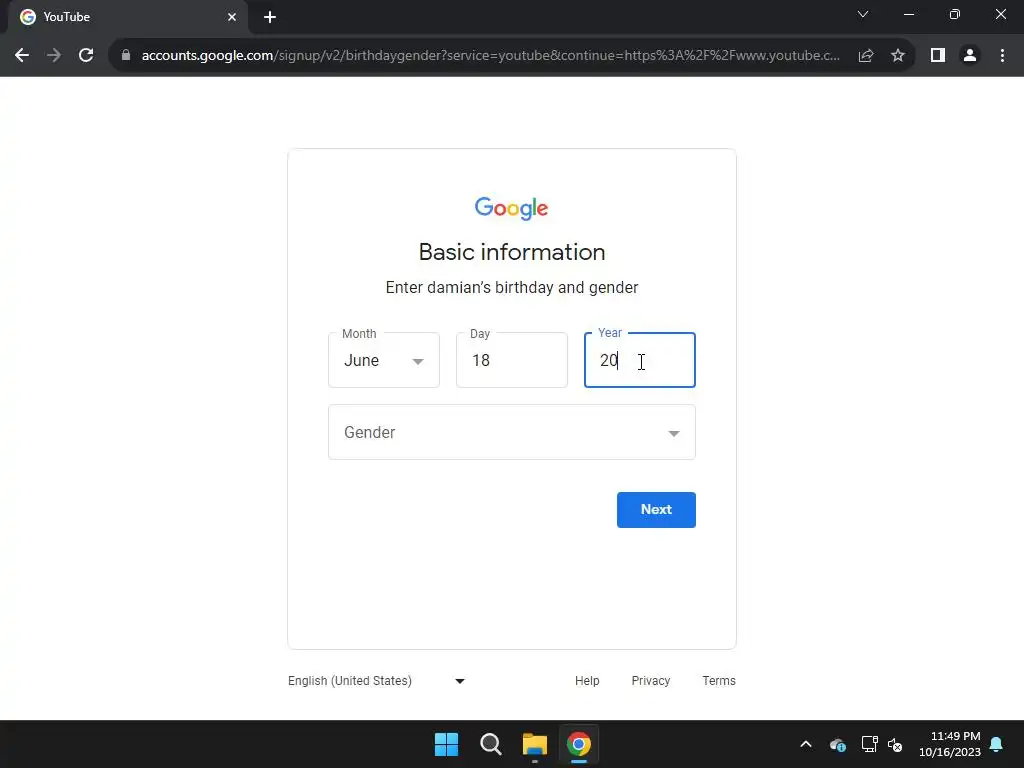
Task: Focus the Day field containing 18
Action: click(511, 360)
